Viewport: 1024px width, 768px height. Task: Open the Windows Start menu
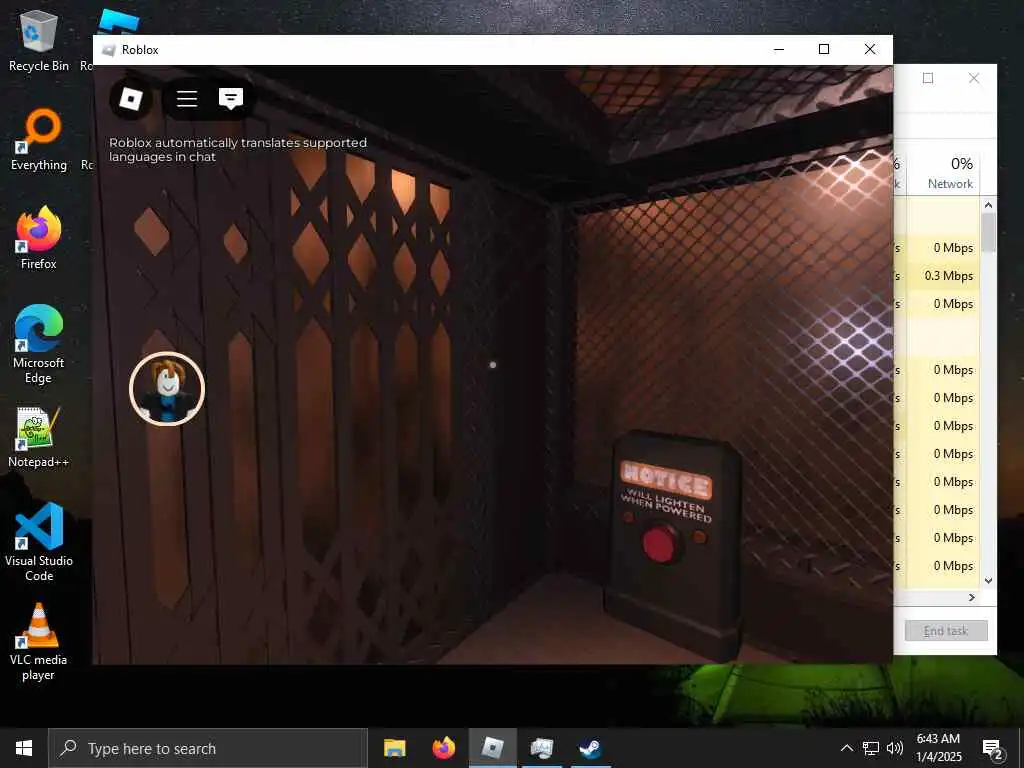pos(24,748)
